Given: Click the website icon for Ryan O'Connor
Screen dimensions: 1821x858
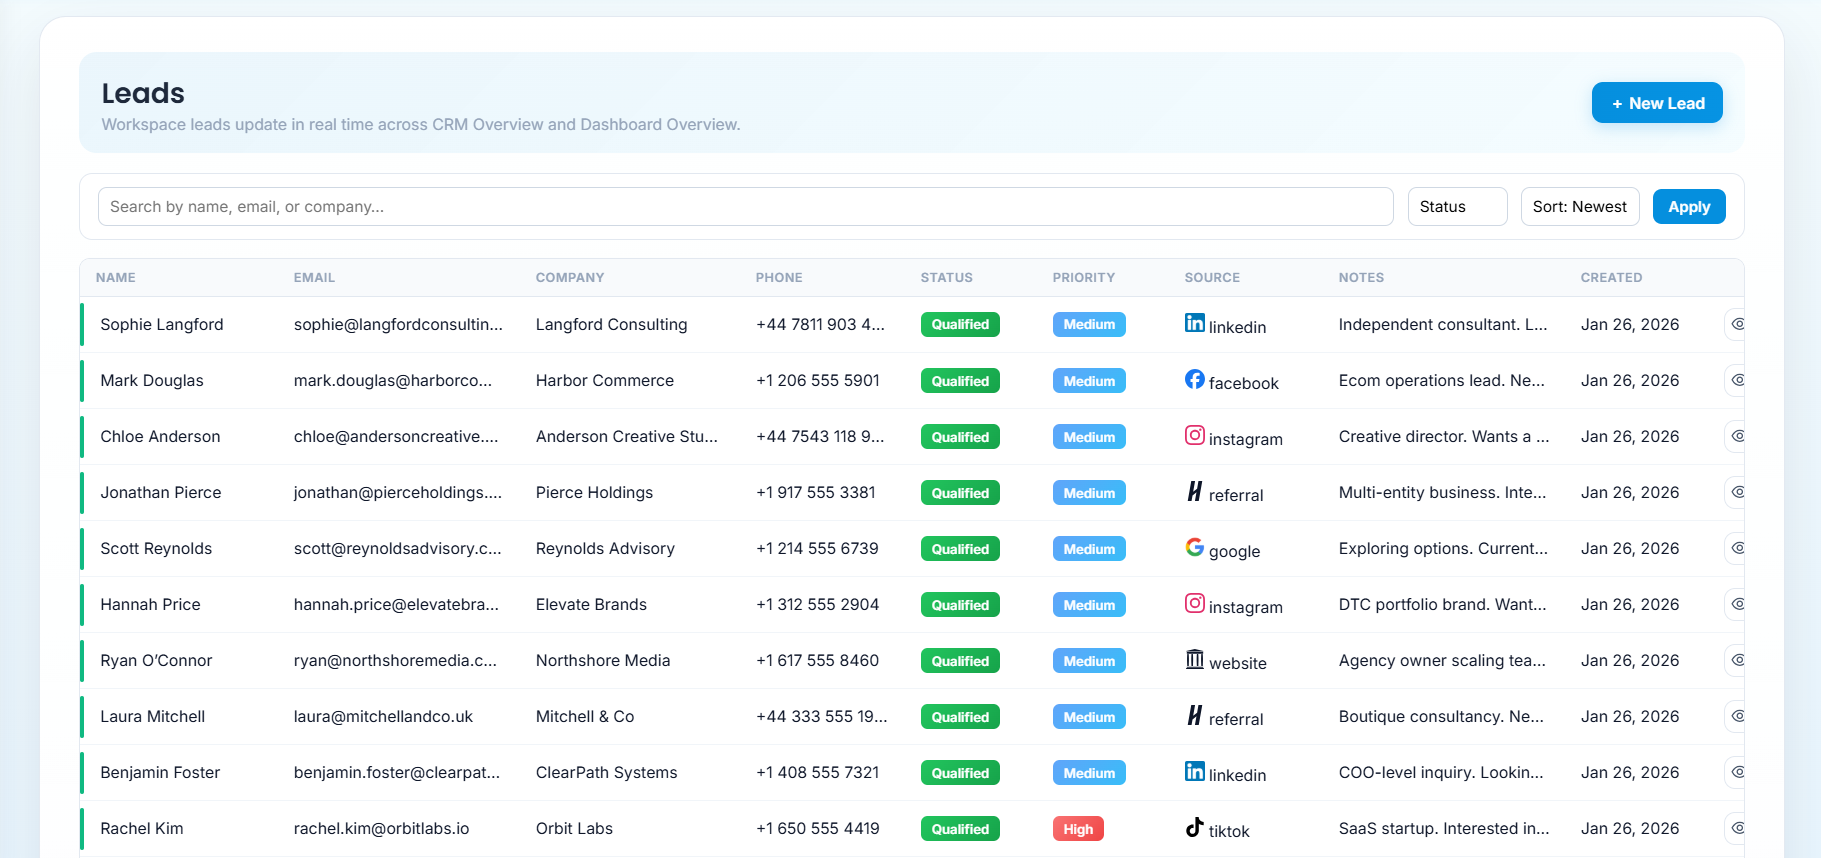Looking at the screenshot, I should pos(1194,659).
